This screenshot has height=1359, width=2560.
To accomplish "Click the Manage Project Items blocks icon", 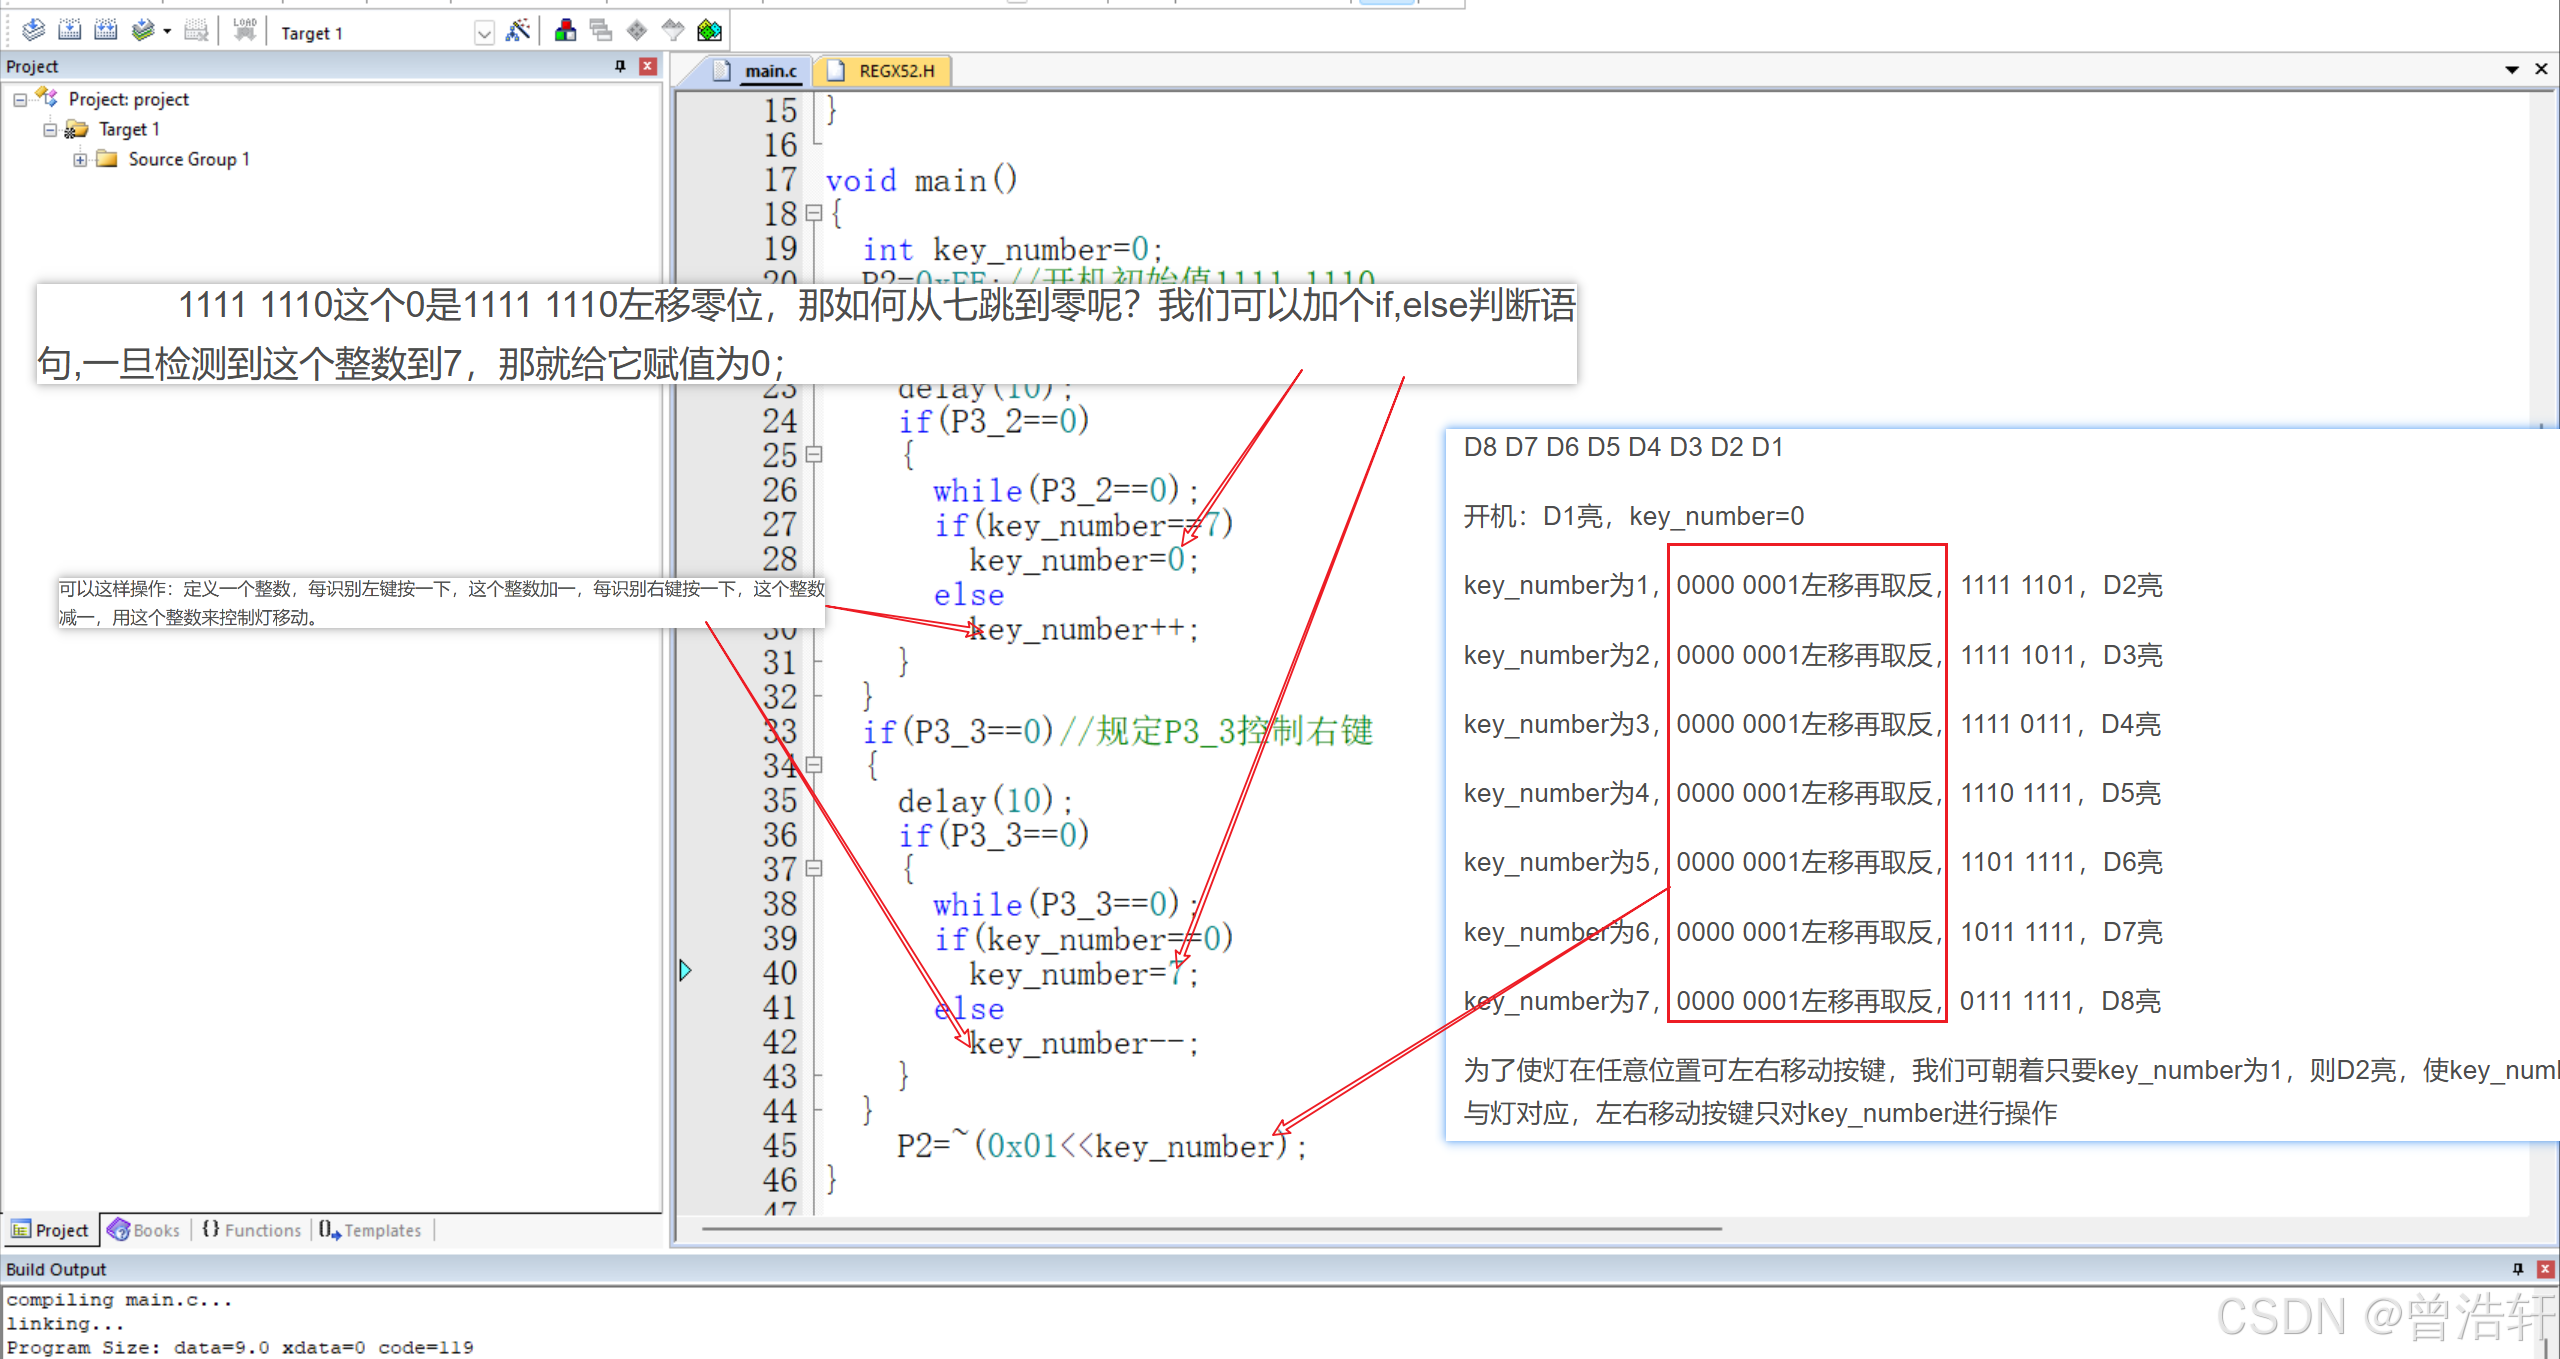I will 565,31.
